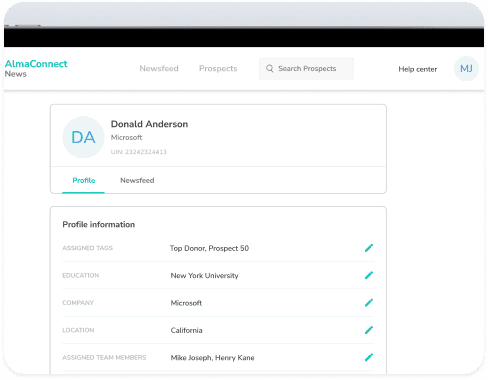Edit the Assigned Tags row pencil icon
This screenshot has width=488, height=380.
(x=369, y=248)
